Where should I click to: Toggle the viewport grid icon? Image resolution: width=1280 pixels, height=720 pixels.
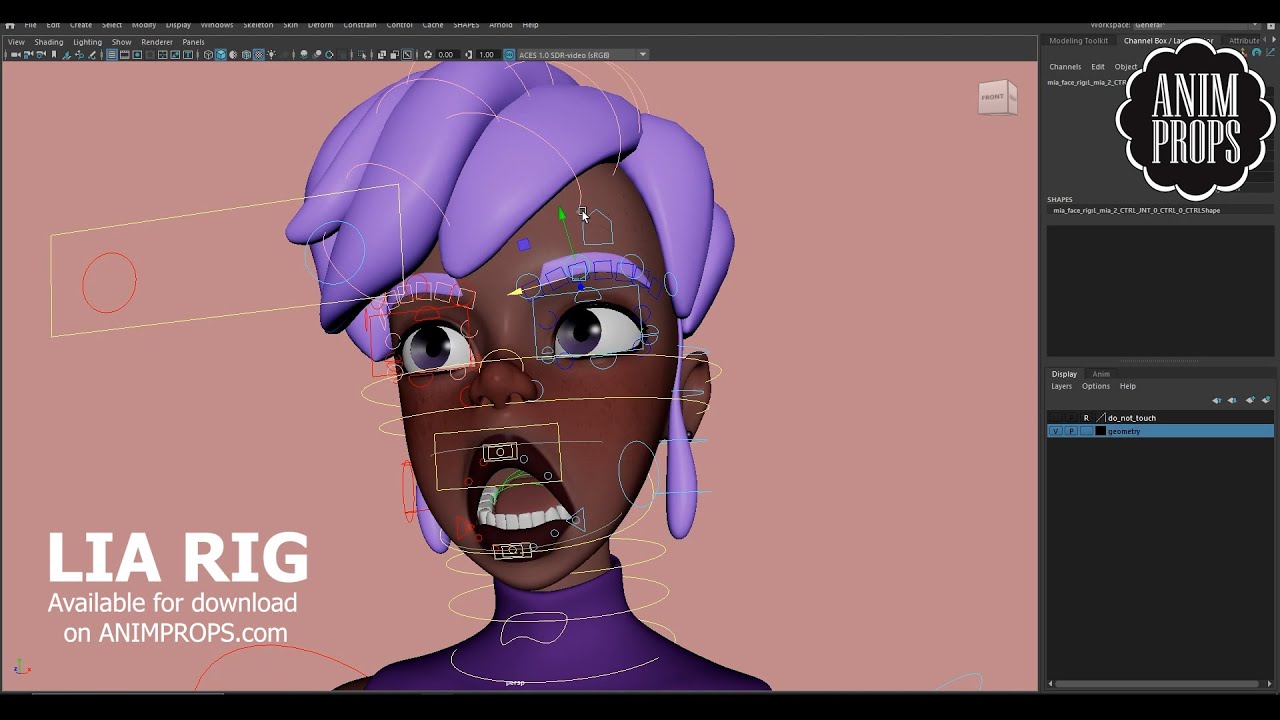click(112, 54)
